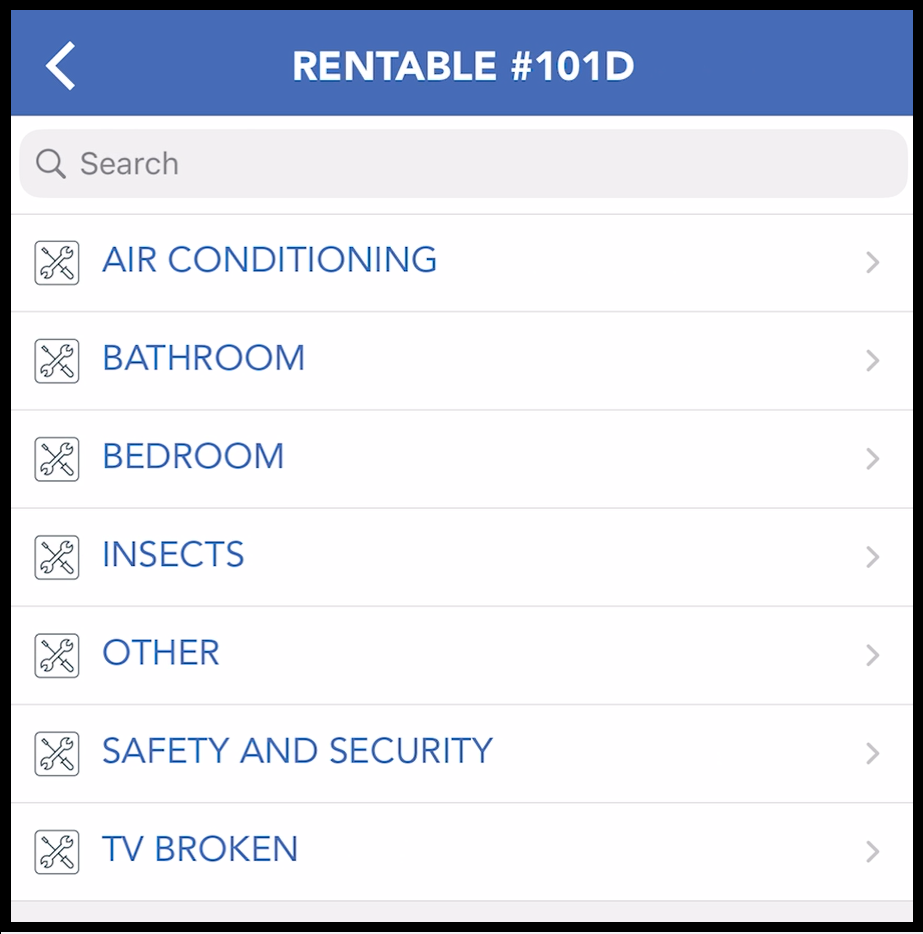Expand Air Conditioning using its chevron
Screen dimensions: 923x934
coord(873,263)
